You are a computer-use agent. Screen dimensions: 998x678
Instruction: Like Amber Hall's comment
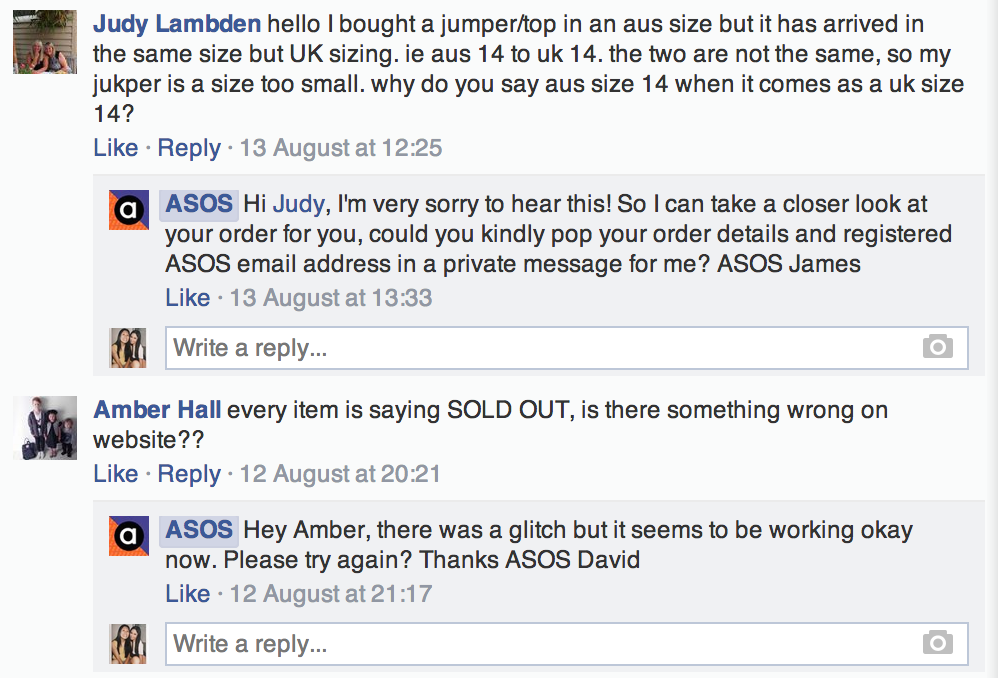pos(116,474)
